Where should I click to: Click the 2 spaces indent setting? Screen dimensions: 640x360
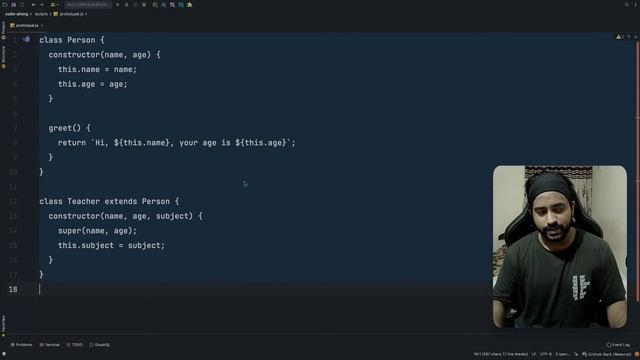pyautogui.click(x=562, y=354)
